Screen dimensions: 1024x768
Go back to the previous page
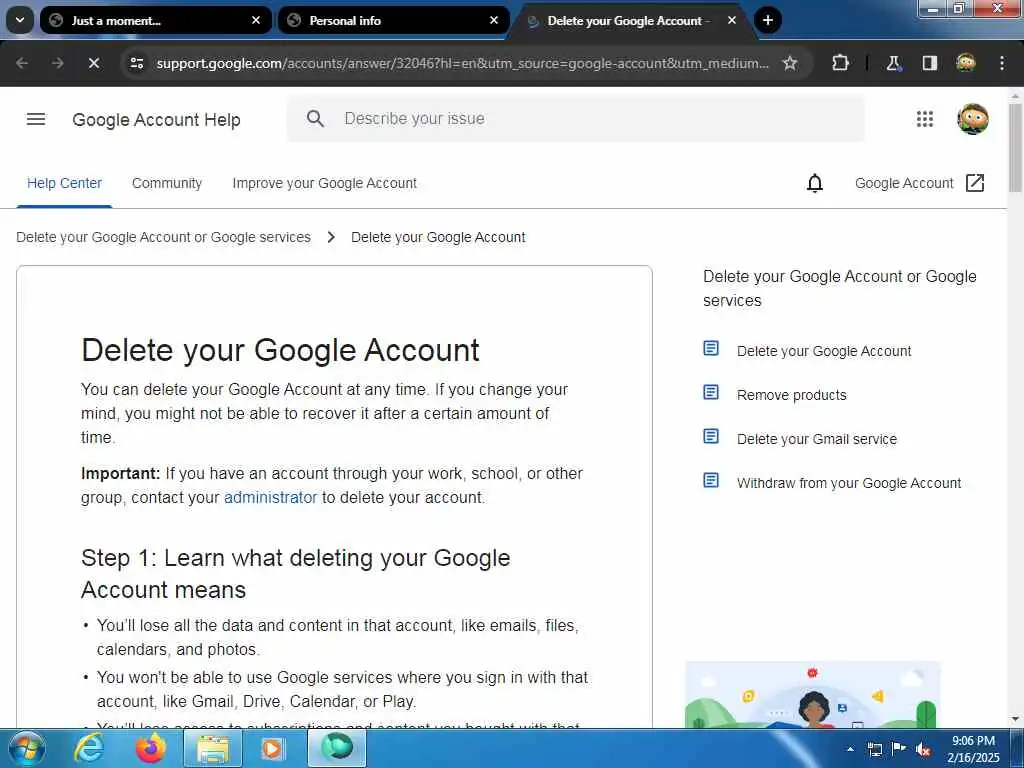pos(22,63)
